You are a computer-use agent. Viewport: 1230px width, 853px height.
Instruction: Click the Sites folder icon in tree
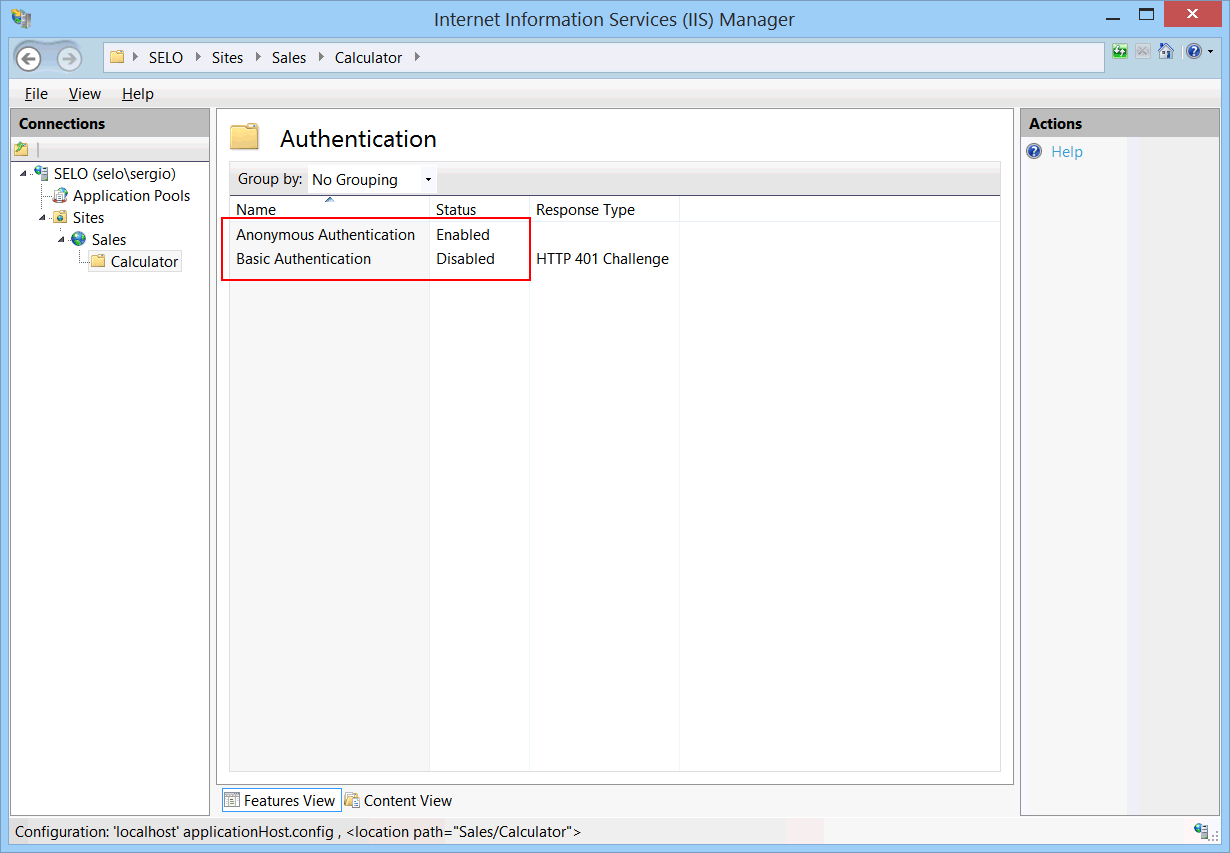point(60,217)
